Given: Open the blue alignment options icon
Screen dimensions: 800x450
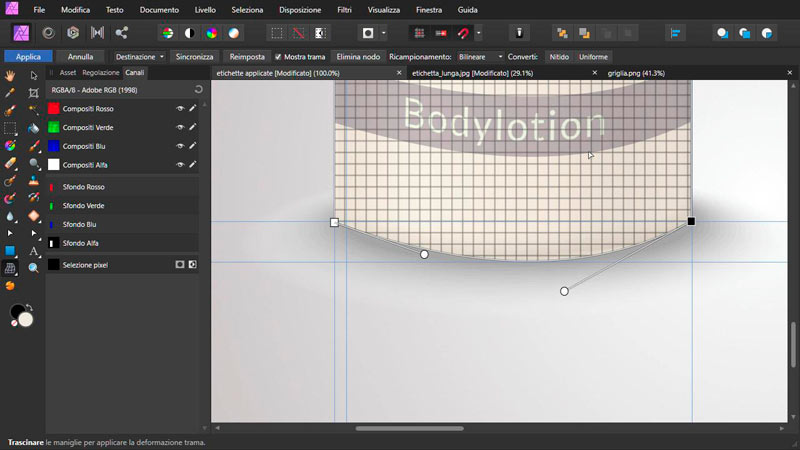Looking at the screenshot, I should tap(676, 33).
